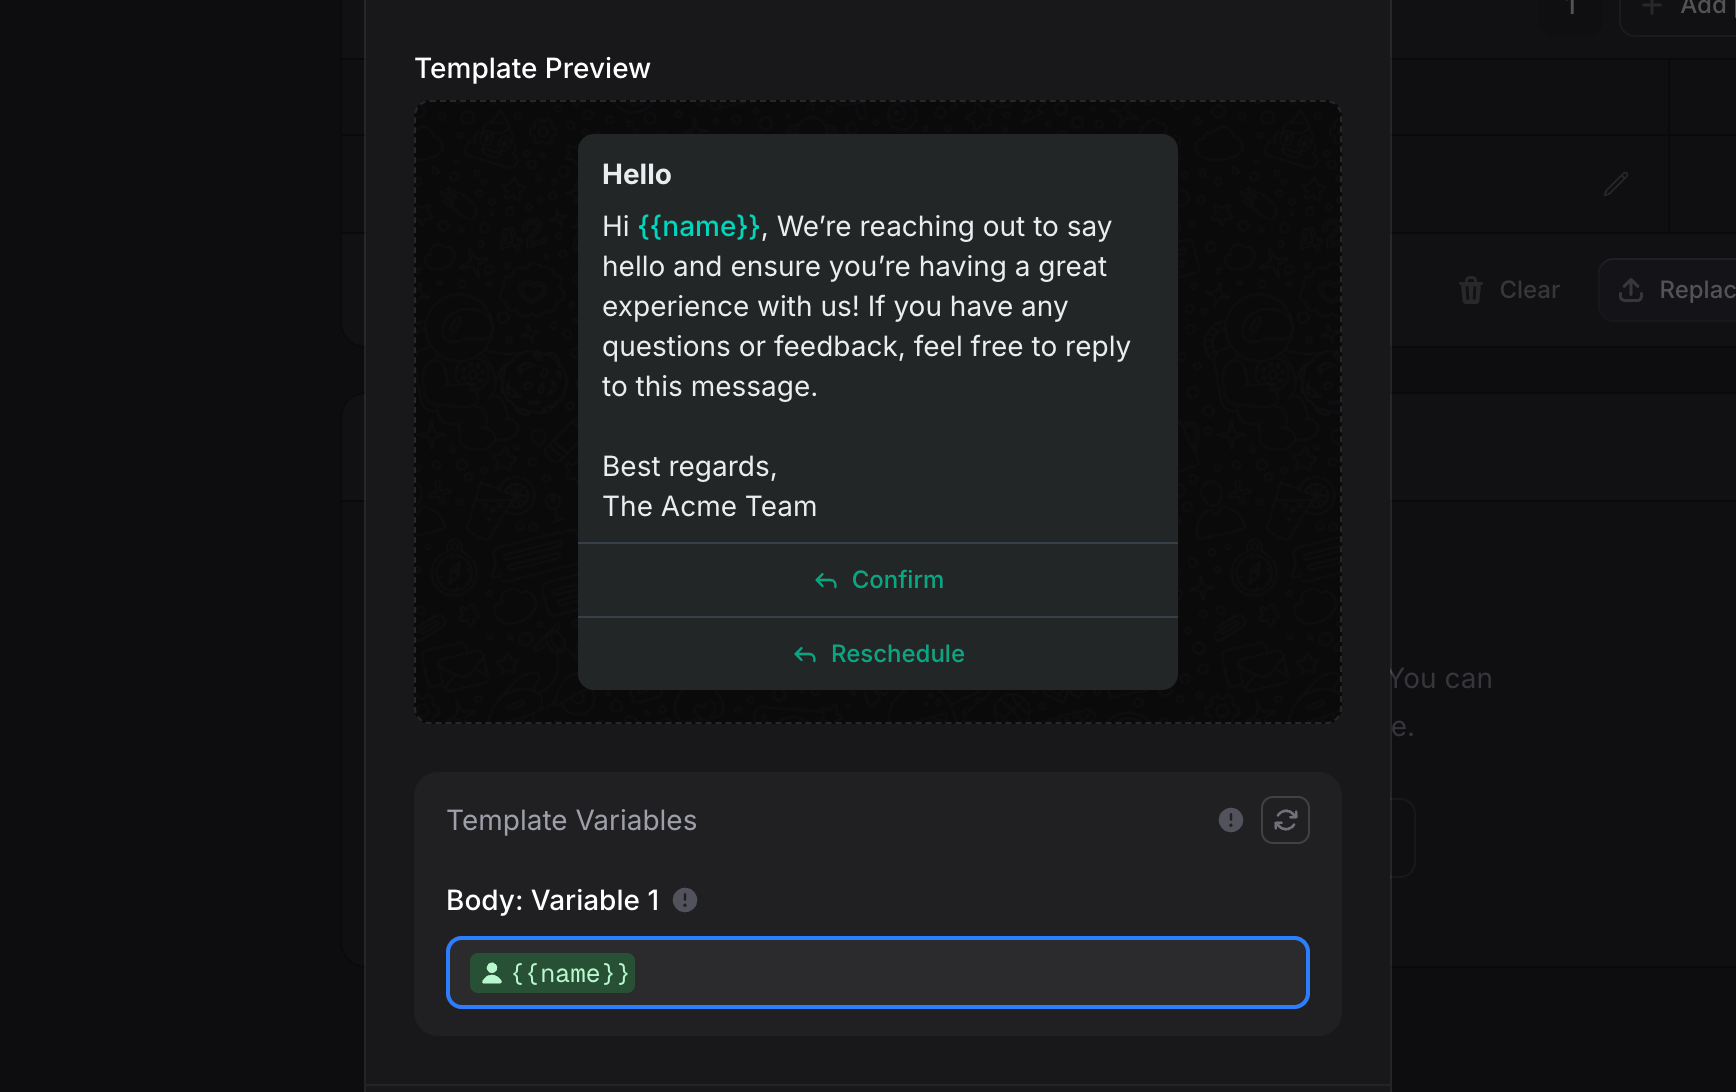
Task: Select the {{name}} placeholder in message body
Action: [x=697, y=226]
